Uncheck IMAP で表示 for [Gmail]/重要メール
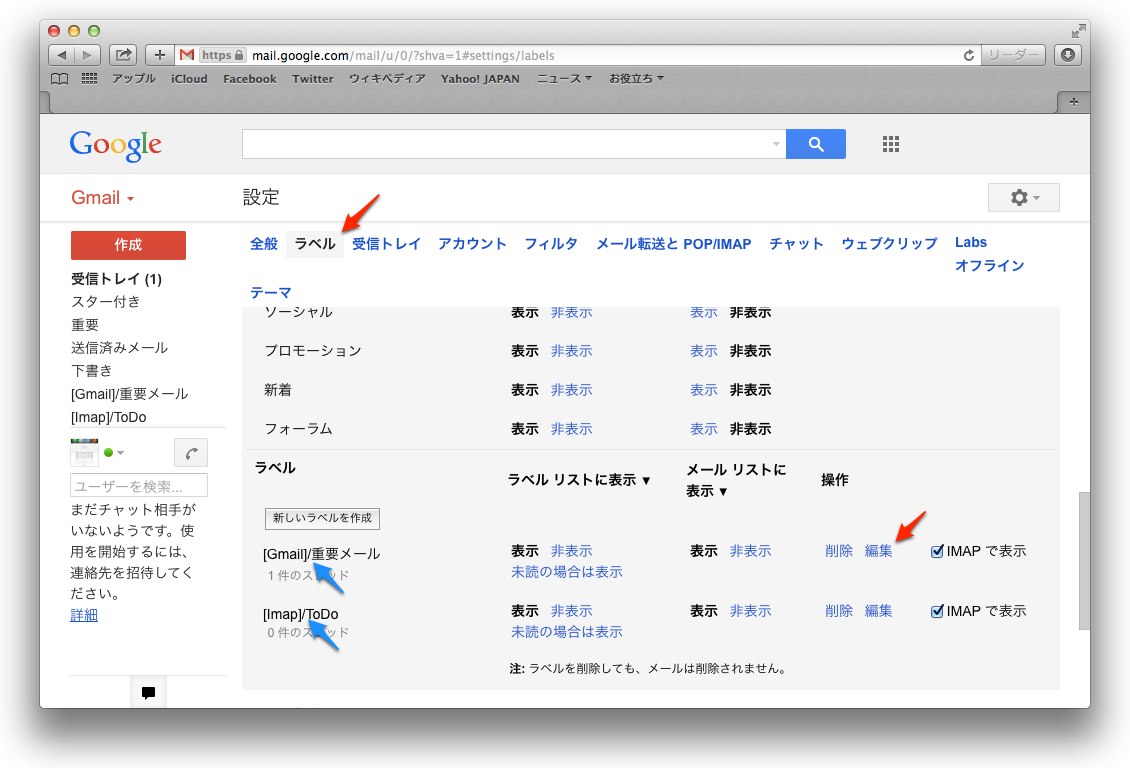 [937, 551]
